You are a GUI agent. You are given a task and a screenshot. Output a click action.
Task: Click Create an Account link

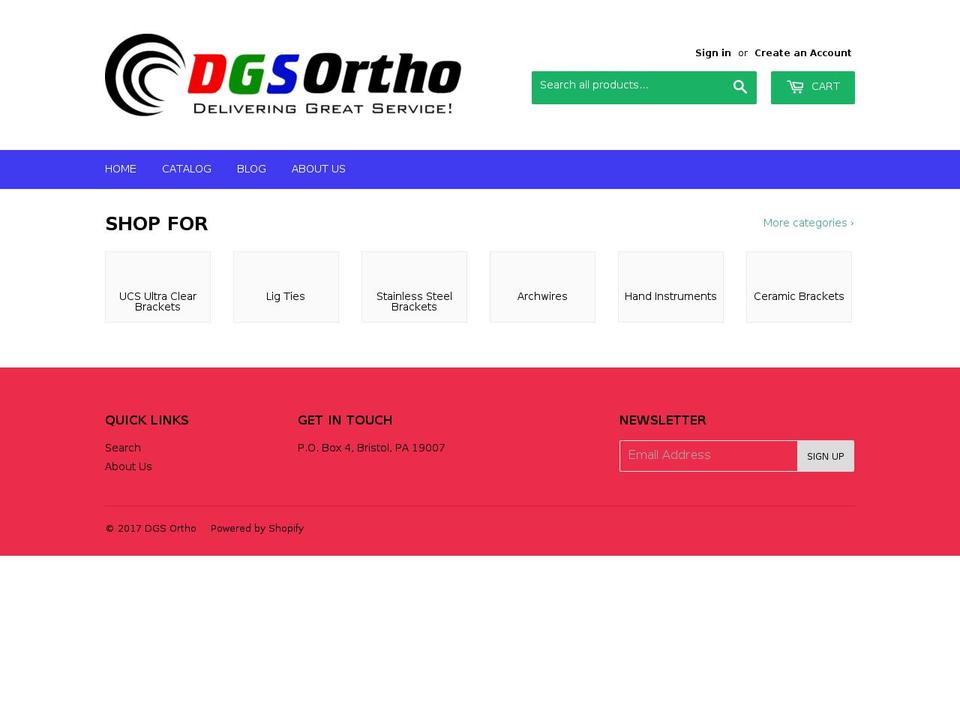click(x=803, y=53)
